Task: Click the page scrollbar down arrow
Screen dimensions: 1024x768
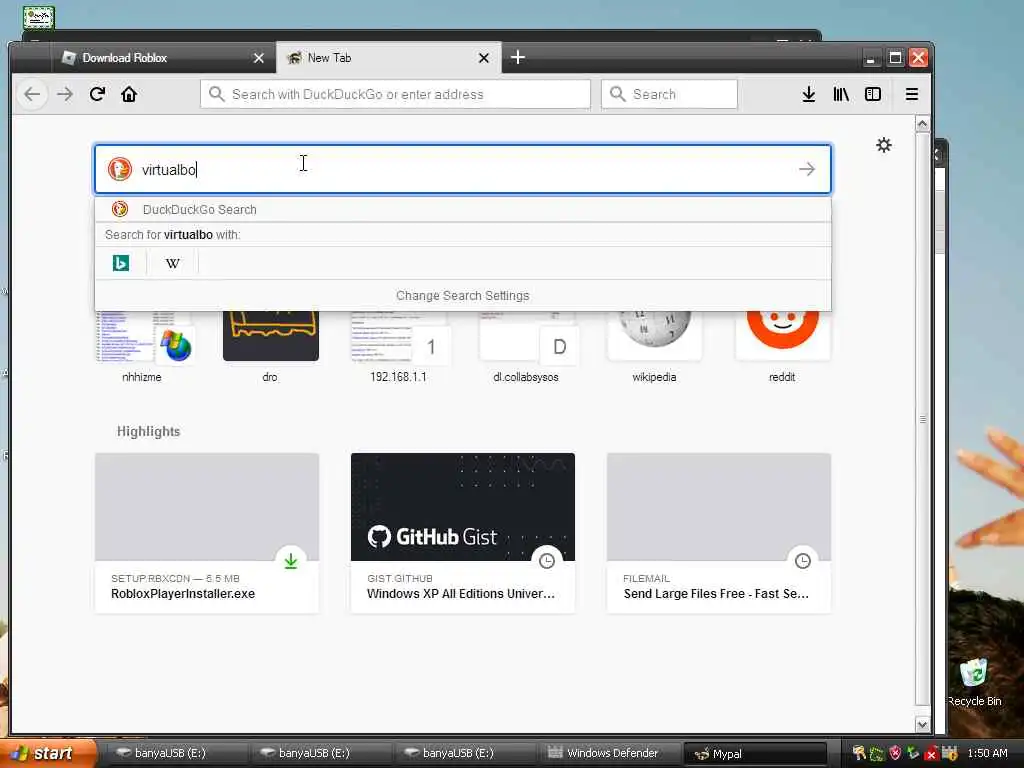Action: pyautogui.click(x=922, y=724)
